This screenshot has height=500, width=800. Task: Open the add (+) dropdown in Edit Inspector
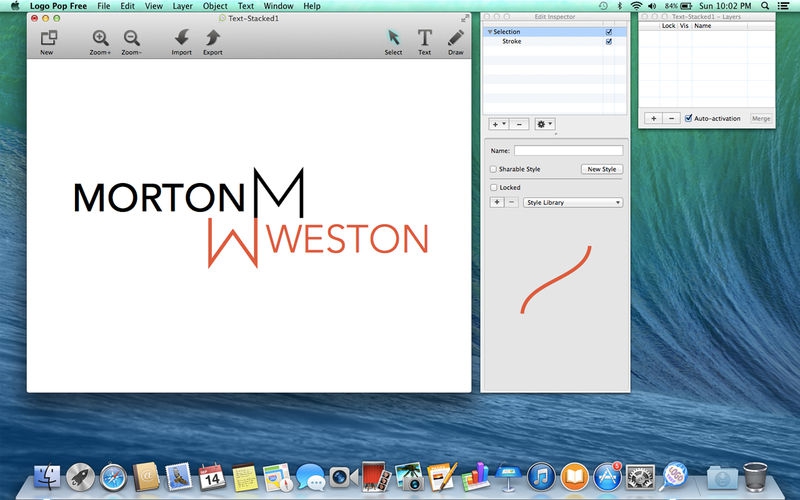point(498,124)
